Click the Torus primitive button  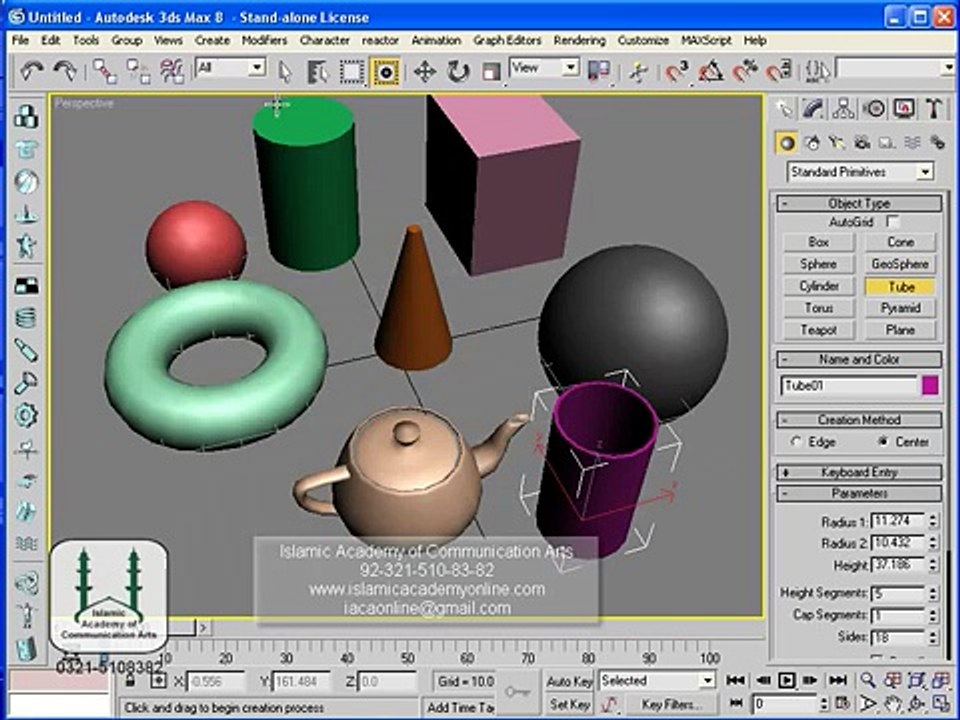click(x=819, y=309)
